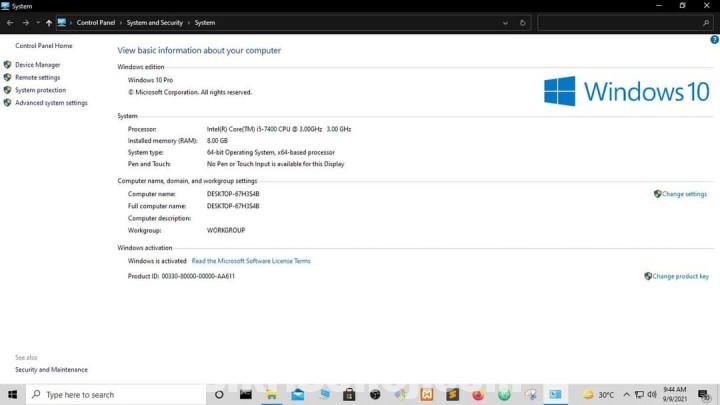720x405 pixels.
Task: Click the taskbar search box
Action: 116,394
